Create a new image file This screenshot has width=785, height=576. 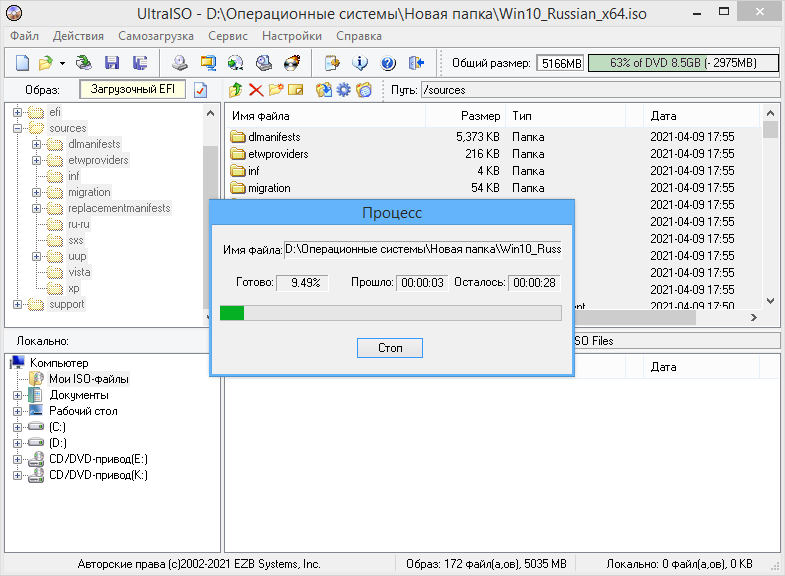pos(23,63)
